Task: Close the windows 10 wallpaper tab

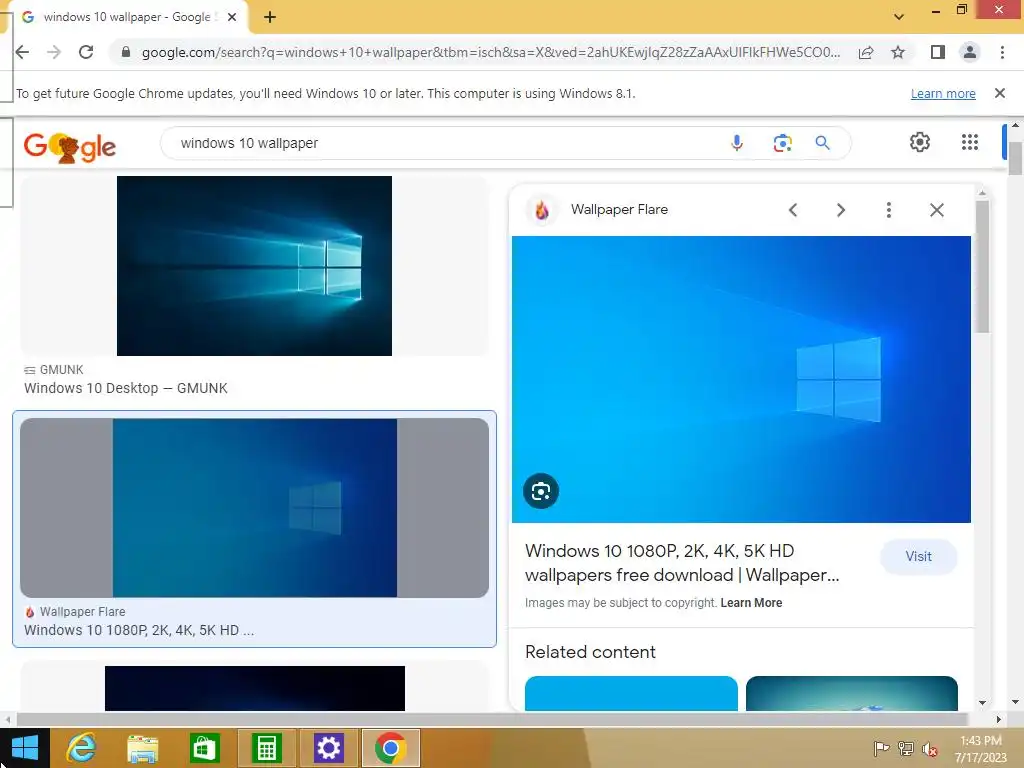Action: [x=232, y=17]
